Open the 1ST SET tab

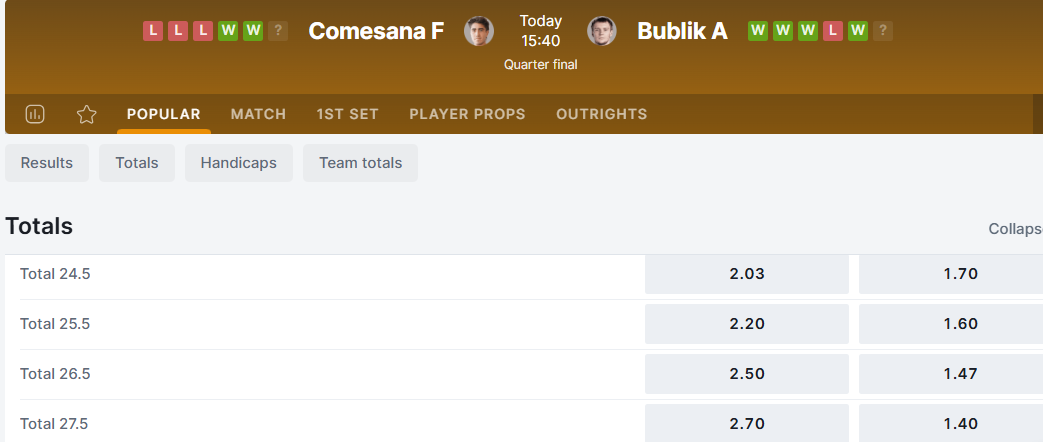[x=347, y=114]
